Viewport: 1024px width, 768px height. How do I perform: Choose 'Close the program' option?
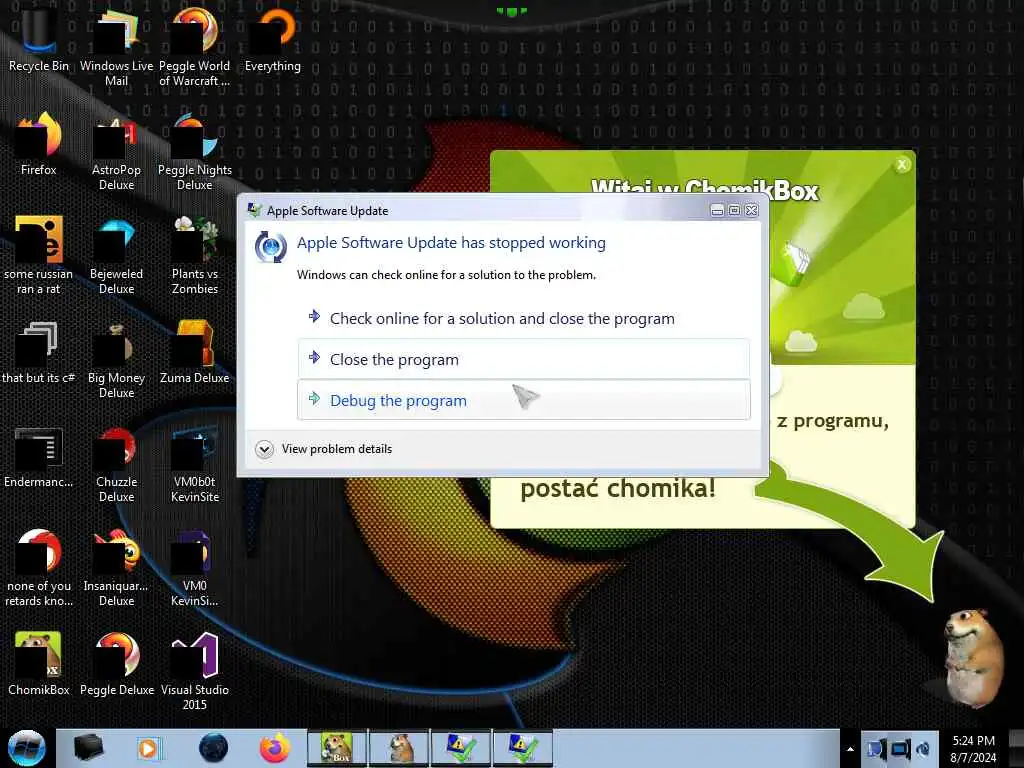524,359
